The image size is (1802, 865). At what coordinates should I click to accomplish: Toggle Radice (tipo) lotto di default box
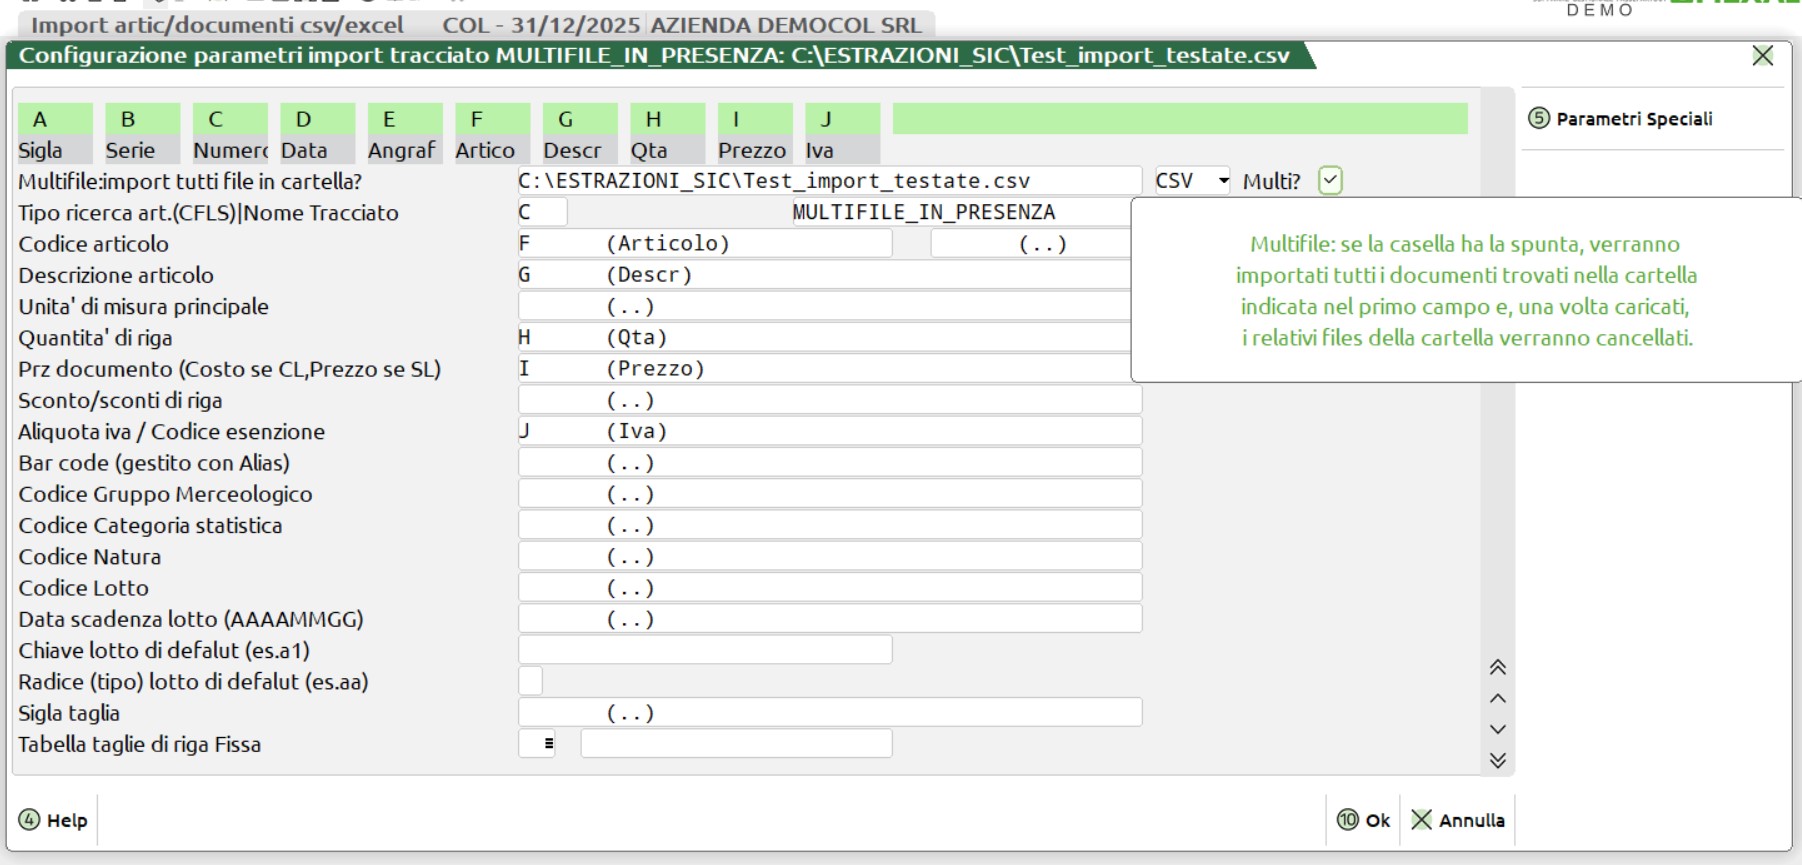click(530, 682)
